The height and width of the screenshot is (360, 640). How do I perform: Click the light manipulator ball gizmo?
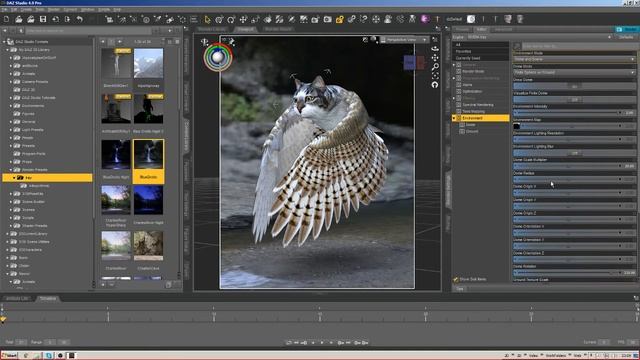pyautogui.click(x=218, y=58)
